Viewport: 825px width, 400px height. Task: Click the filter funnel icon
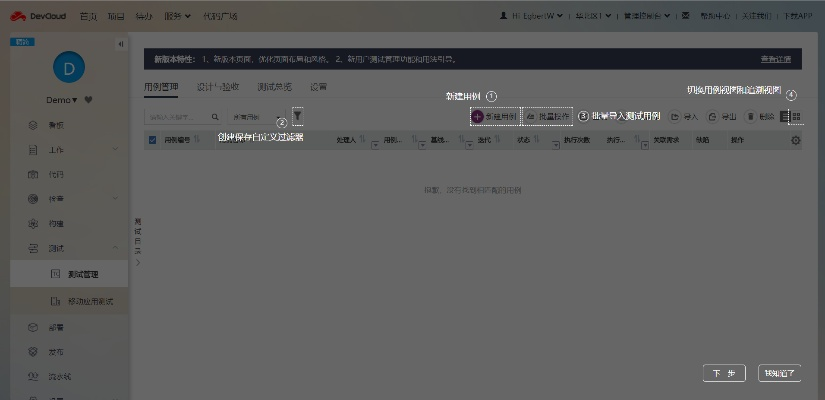pyautogui.click(x=297, y=116)
